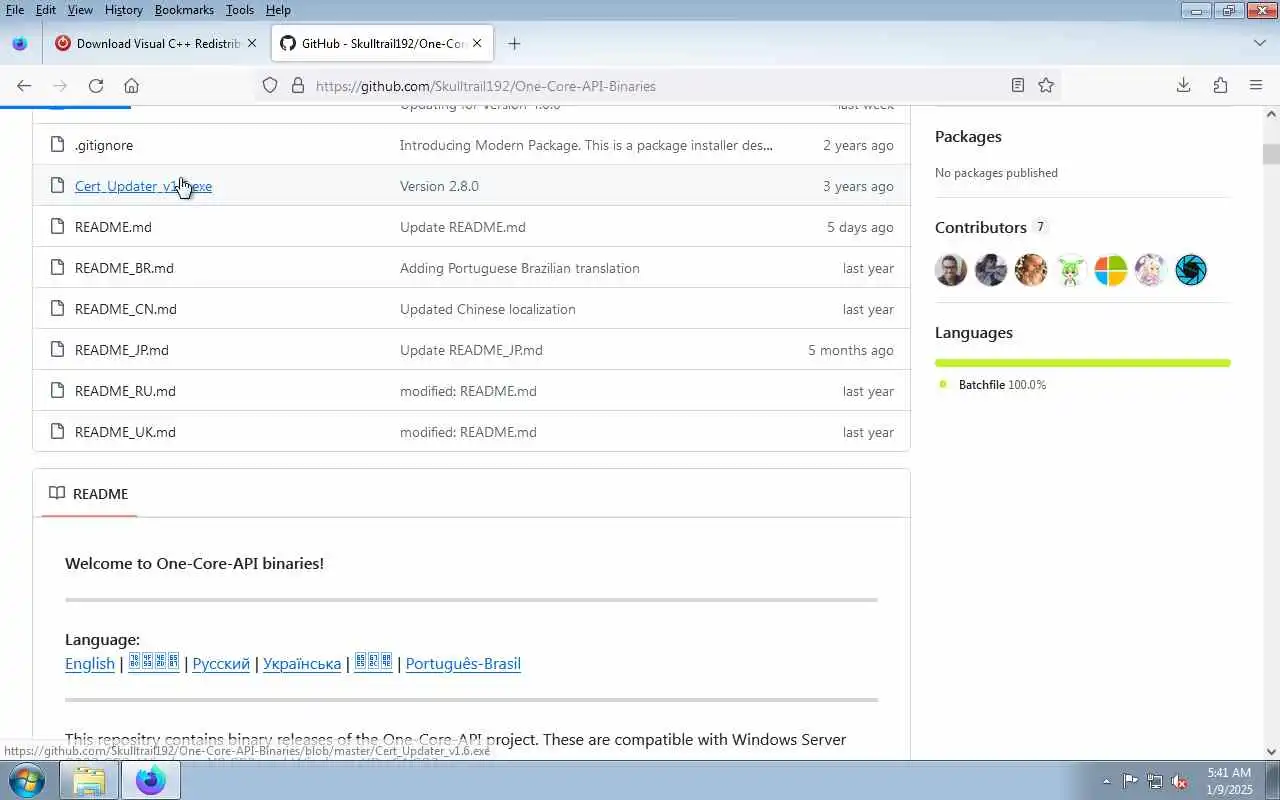
Task: Click the four-colored-squares contributor avatar
Action: click(1111, 270)
